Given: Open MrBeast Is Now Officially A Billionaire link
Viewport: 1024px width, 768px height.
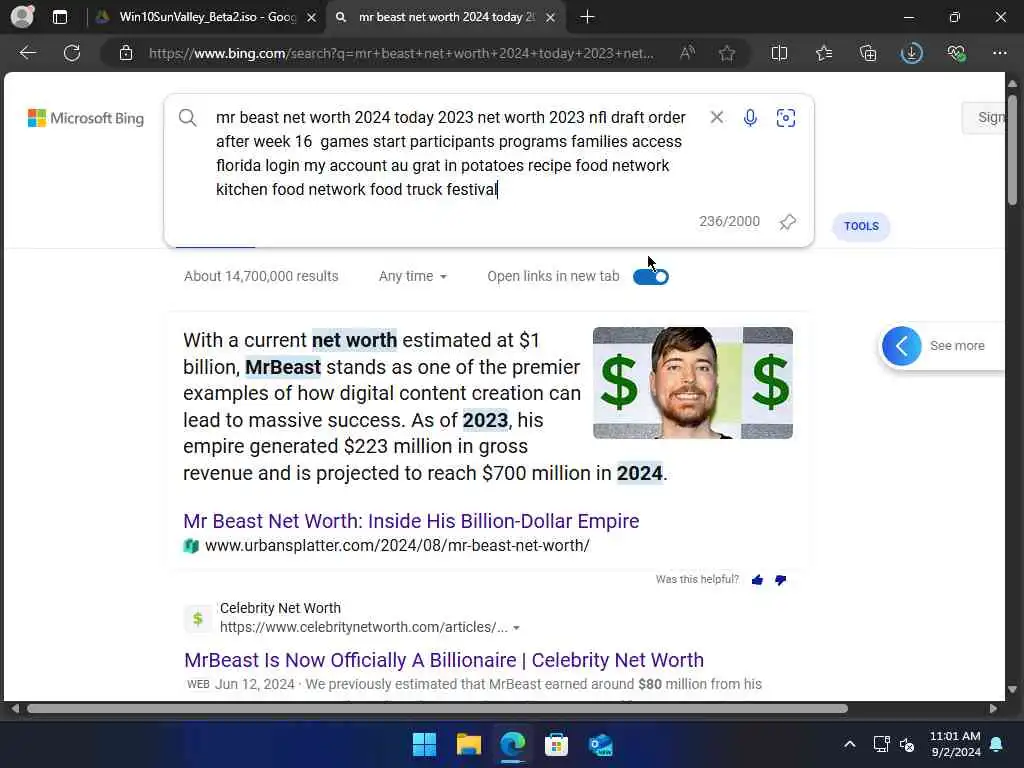Looking at the screenshot, I should pos(444,660).
